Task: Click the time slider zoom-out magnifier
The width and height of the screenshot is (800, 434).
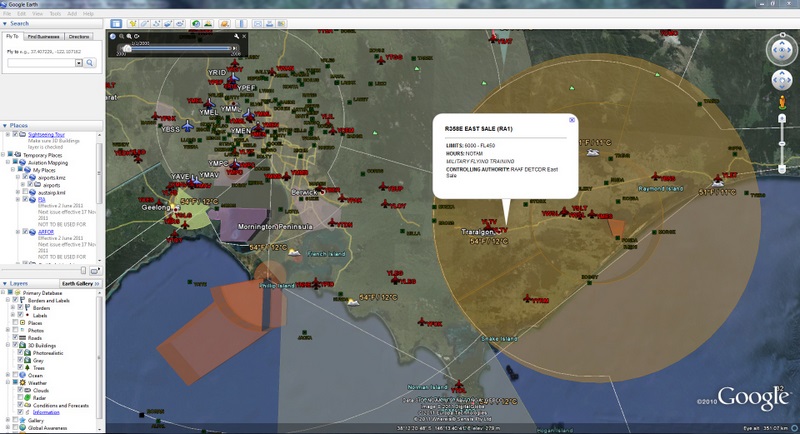Action: [x=121, y=36]
